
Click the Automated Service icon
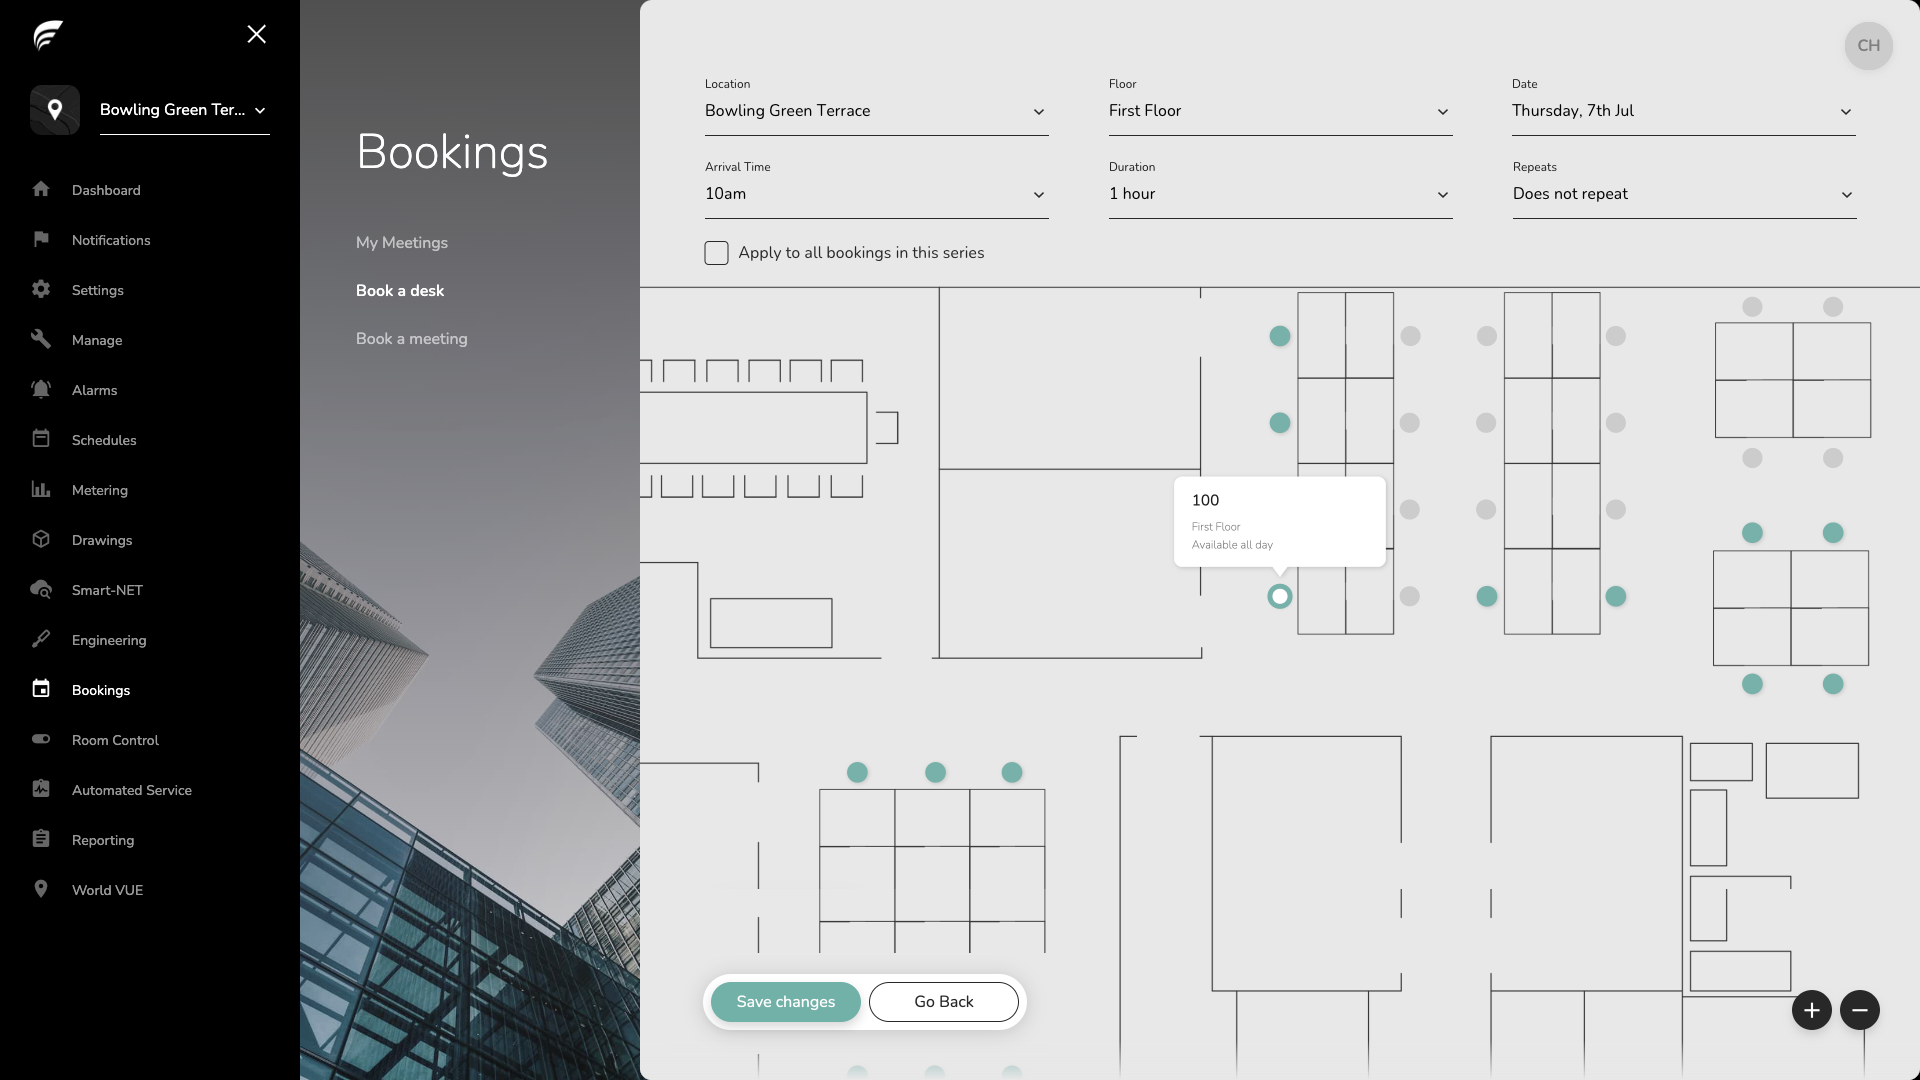(41, 789)
